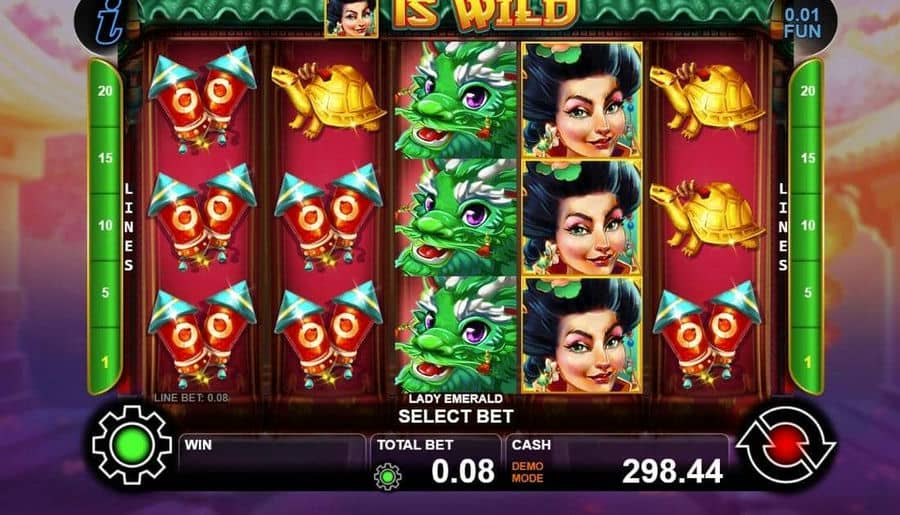Screen dimensions: 900x515
Task: Click the Cash balance 298.44
Action: click(672, 471)
